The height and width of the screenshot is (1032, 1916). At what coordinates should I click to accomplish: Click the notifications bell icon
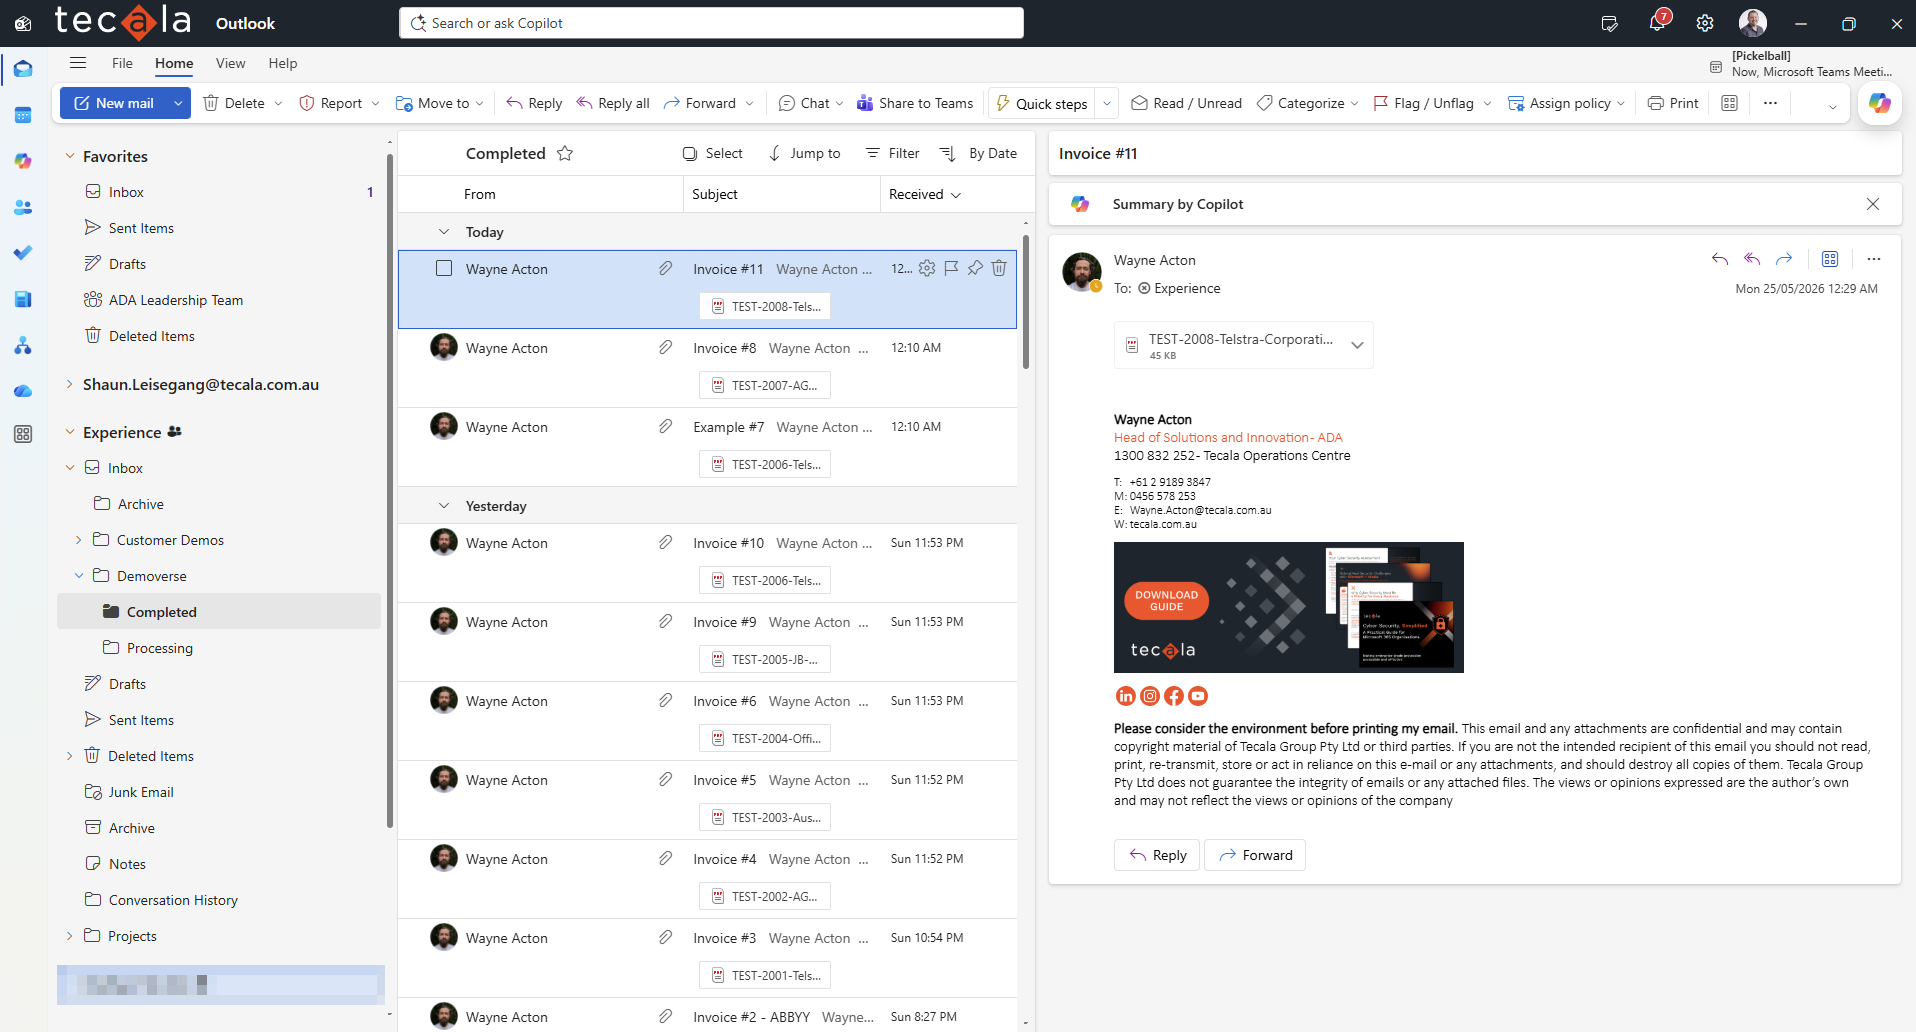click(x=1657, y=23)
